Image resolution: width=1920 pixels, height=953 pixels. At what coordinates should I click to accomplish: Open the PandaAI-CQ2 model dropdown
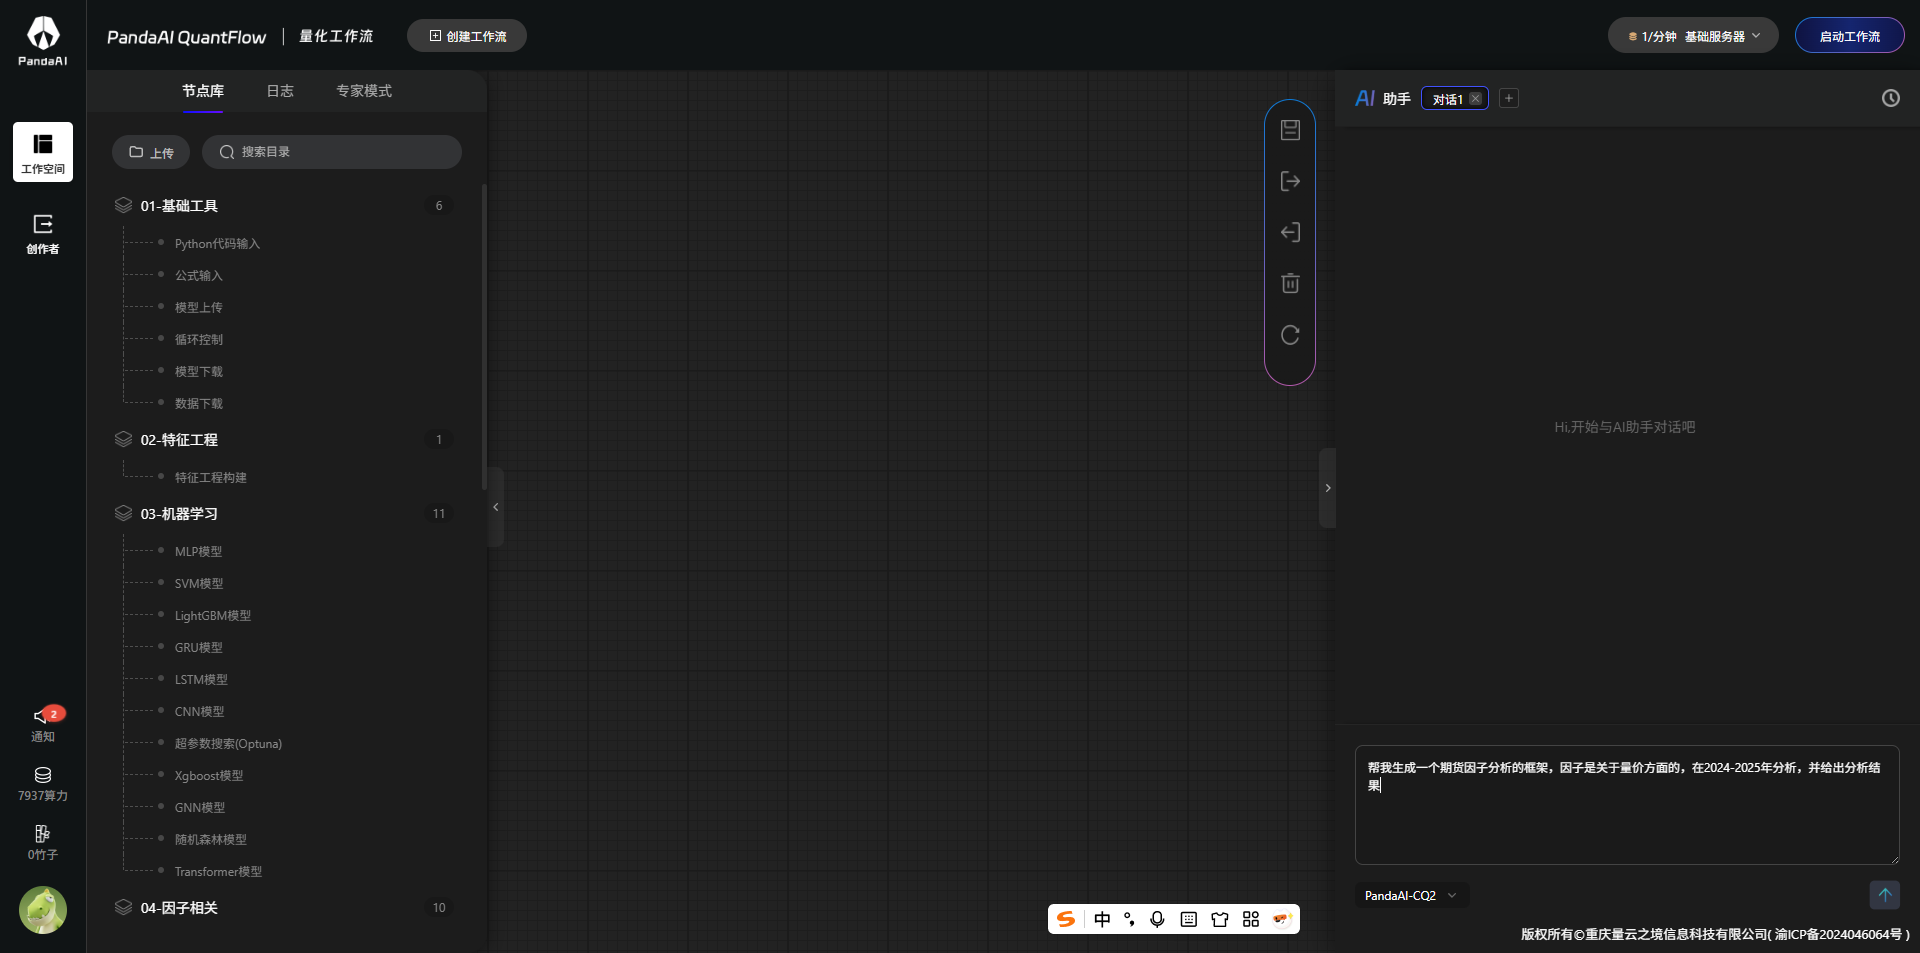pos(1410,896)
